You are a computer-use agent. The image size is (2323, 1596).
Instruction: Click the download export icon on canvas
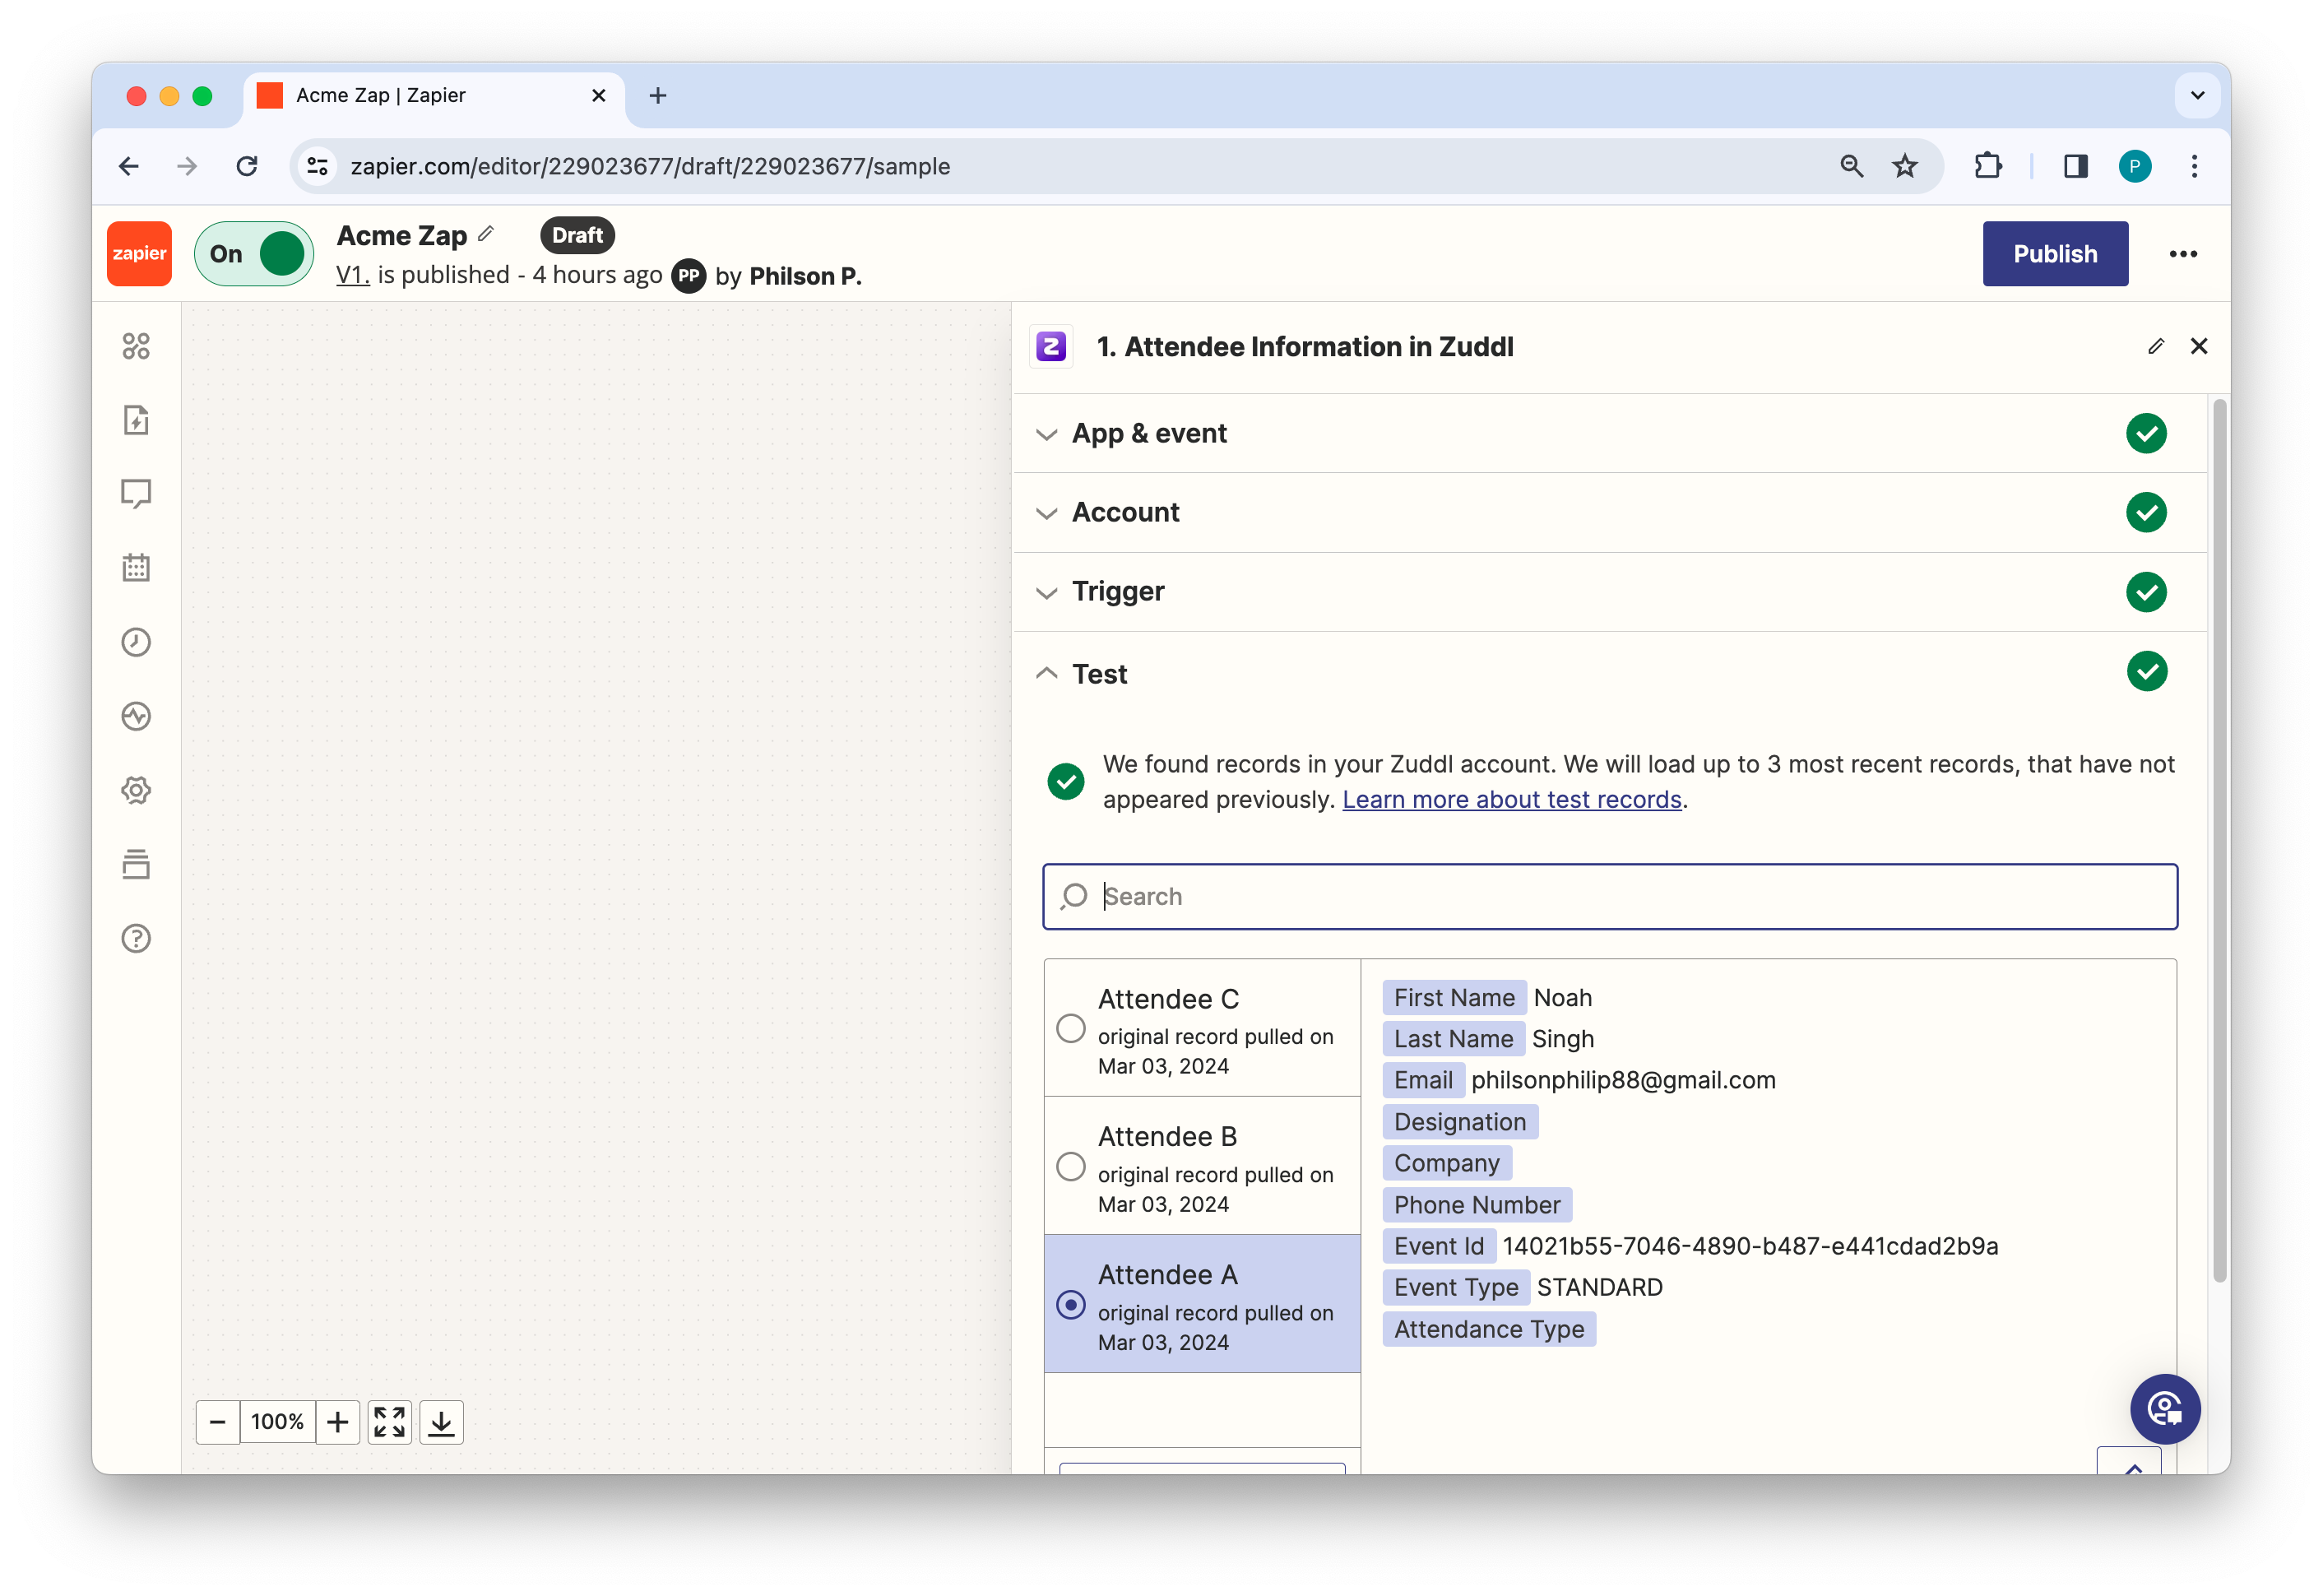point(441,1422)
